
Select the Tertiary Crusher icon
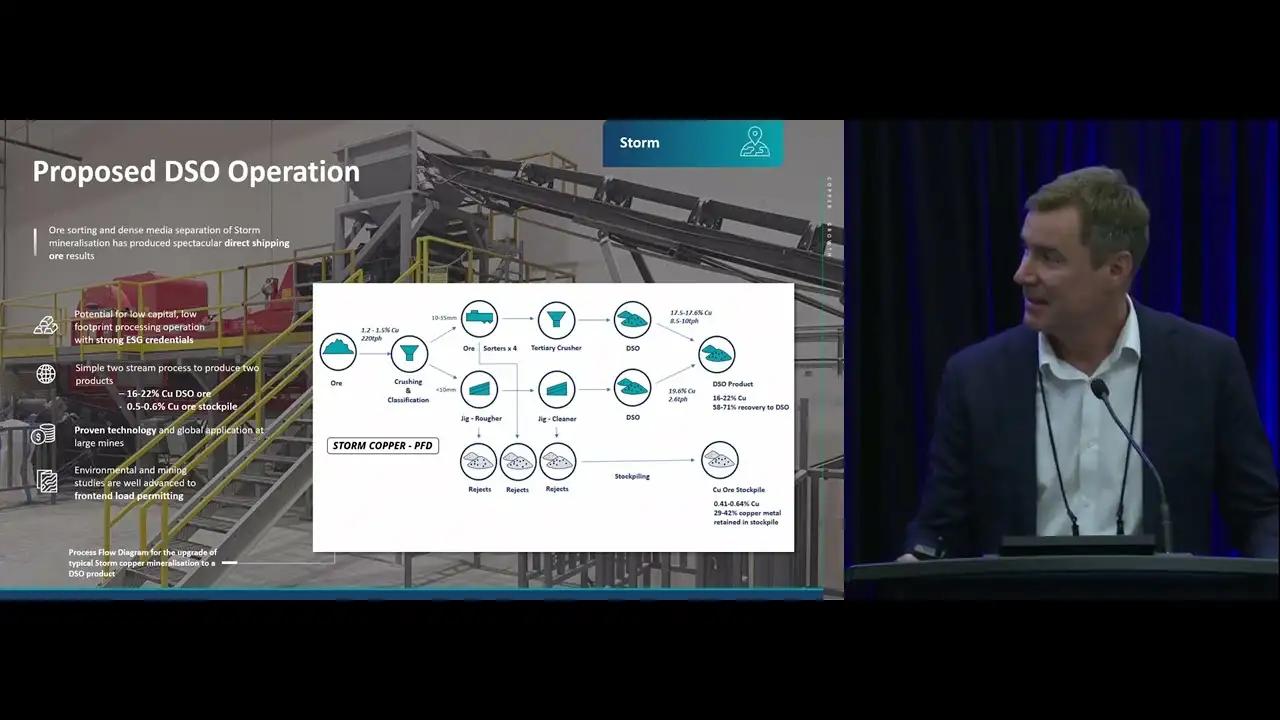tap(556, 319)
